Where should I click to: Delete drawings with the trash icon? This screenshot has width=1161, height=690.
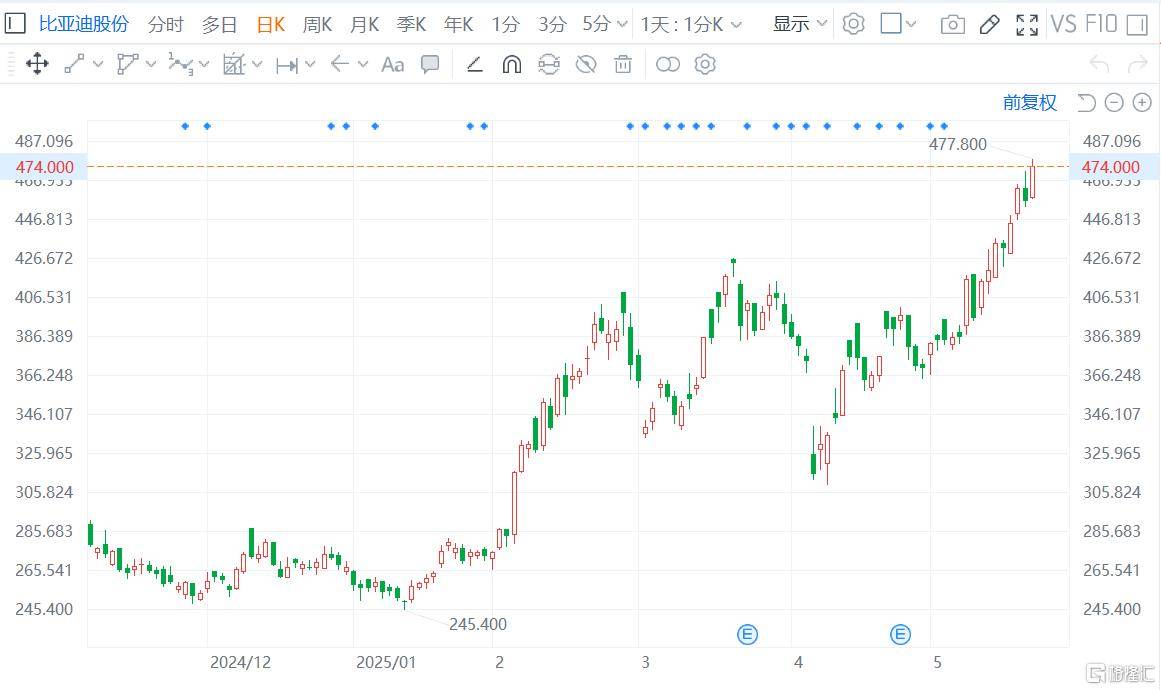[x=623, y=64]
